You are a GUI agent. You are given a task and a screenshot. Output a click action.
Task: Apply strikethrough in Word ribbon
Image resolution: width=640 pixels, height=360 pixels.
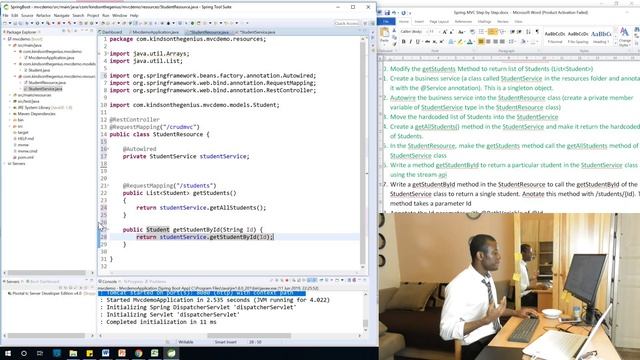[x=427, y=41]
